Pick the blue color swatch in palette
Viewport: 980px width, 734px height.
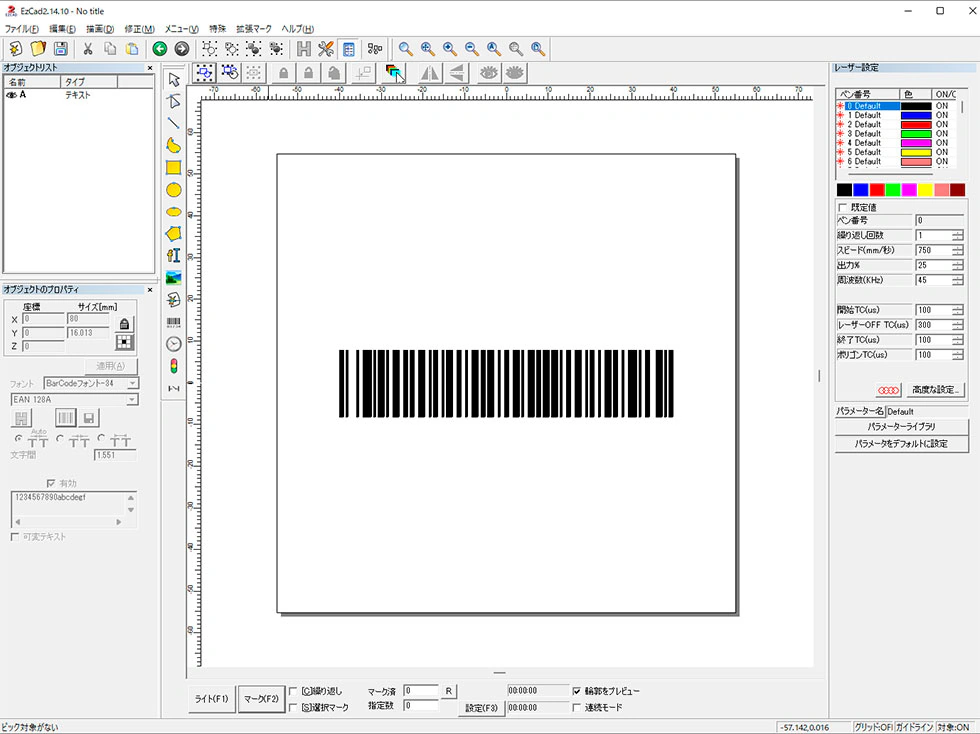point(861,190)
